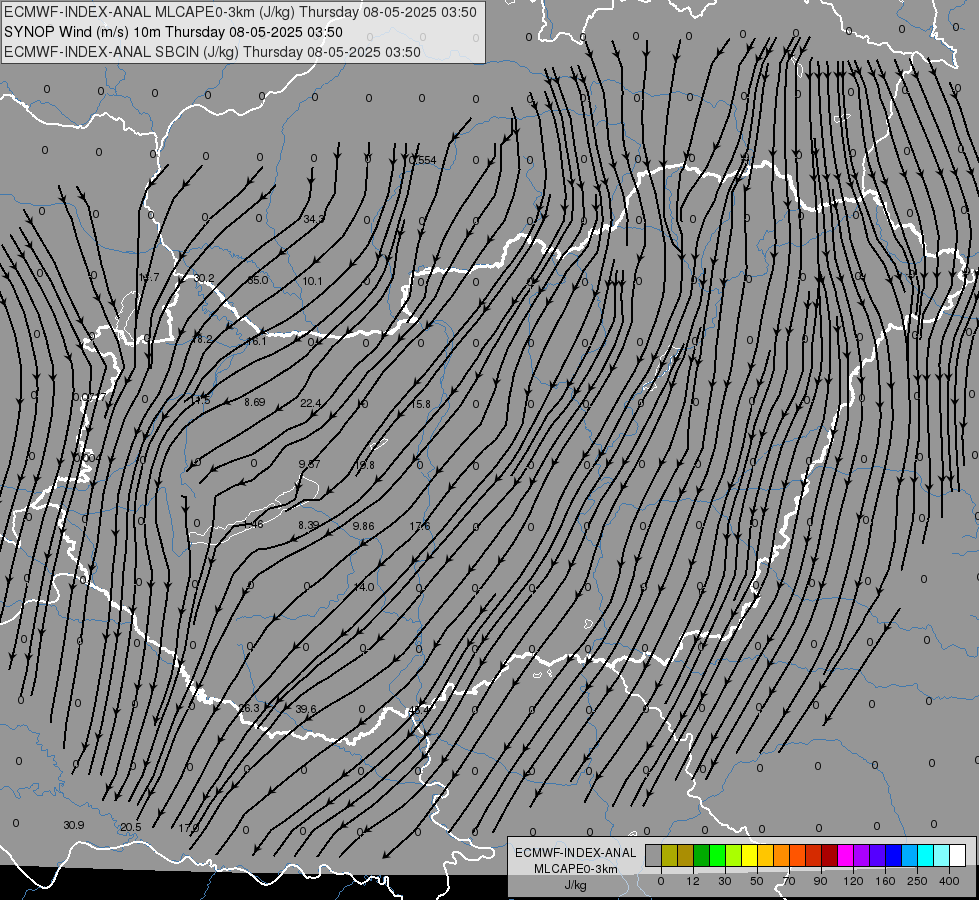Click the SBCIN header line
Screen dimensions: 979x900
(x=212, y=52)
